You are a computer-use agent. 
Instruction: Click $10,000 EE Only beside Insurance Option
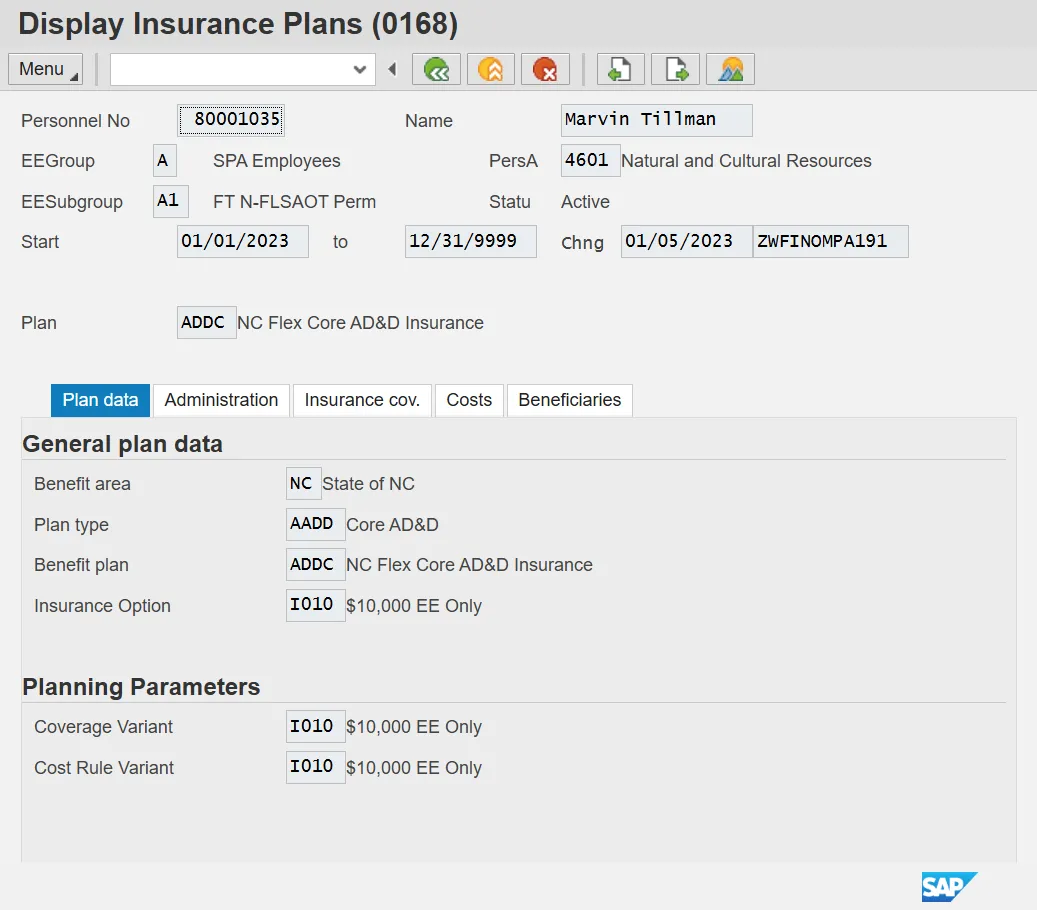coord(414,606)
